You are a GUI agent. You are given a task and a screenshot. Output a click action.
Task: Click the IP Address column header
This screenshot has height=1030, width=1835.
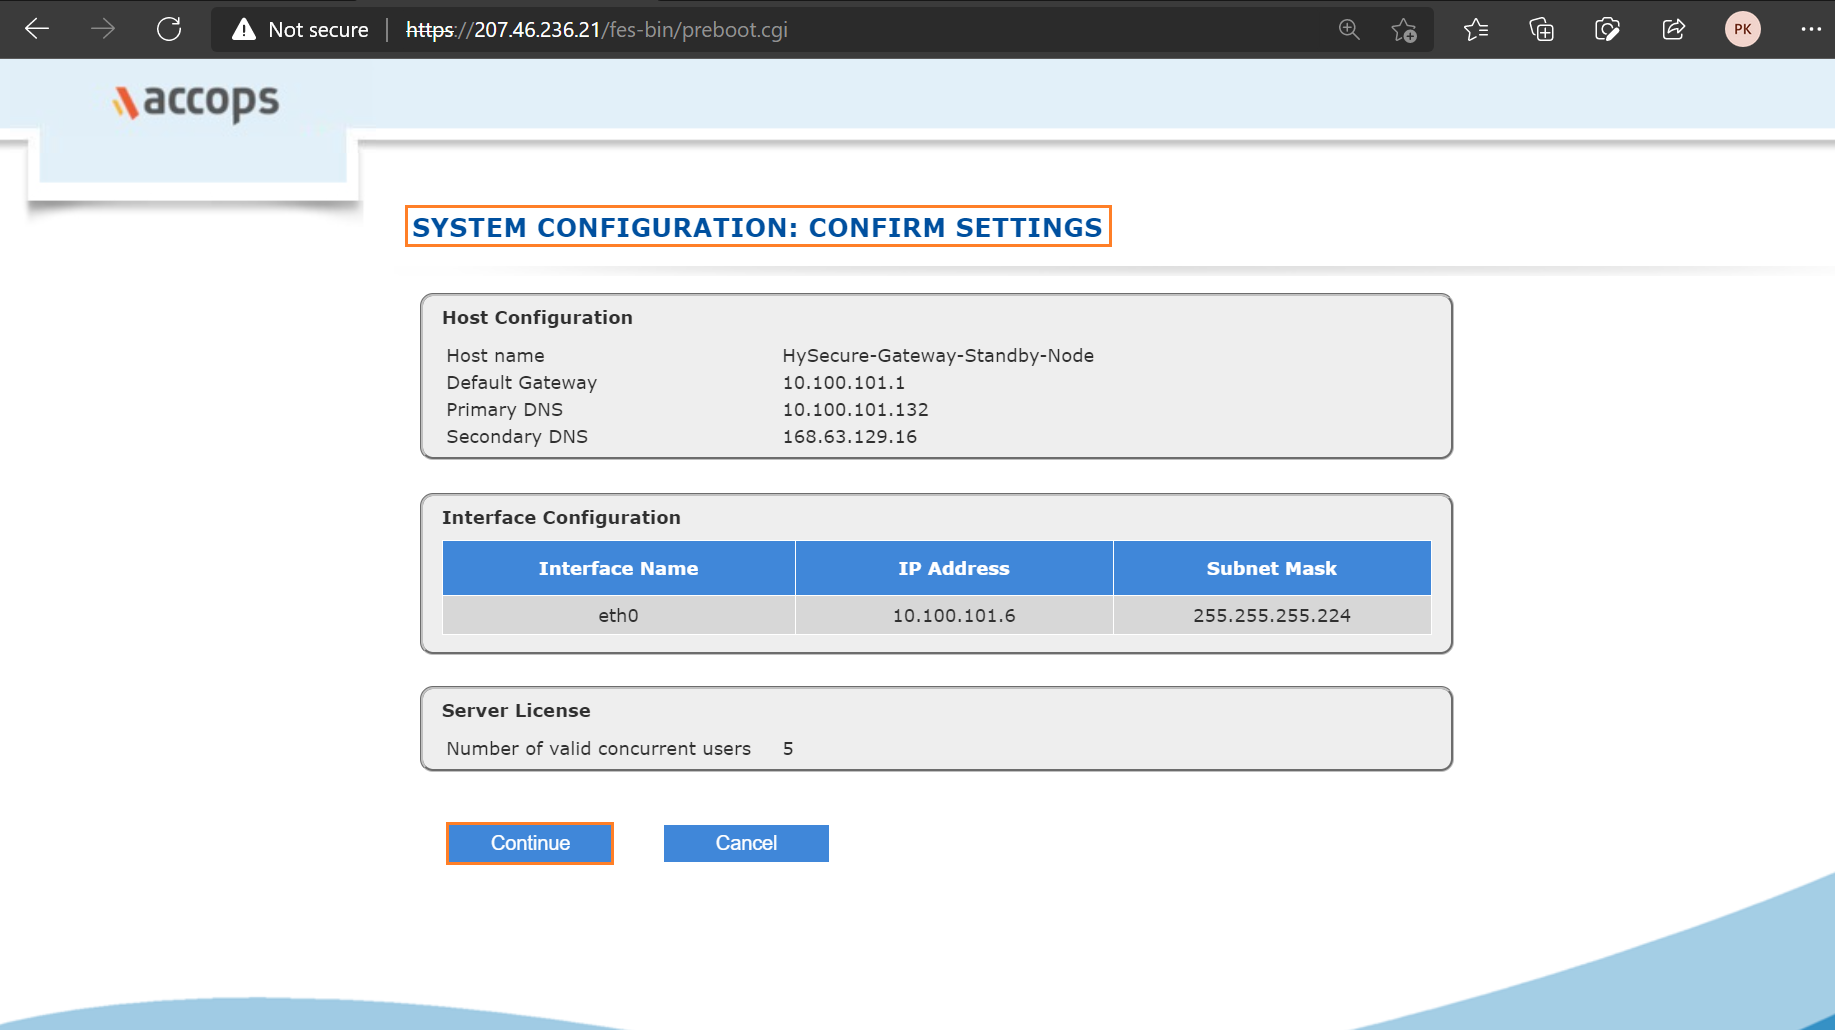point(954,568)
